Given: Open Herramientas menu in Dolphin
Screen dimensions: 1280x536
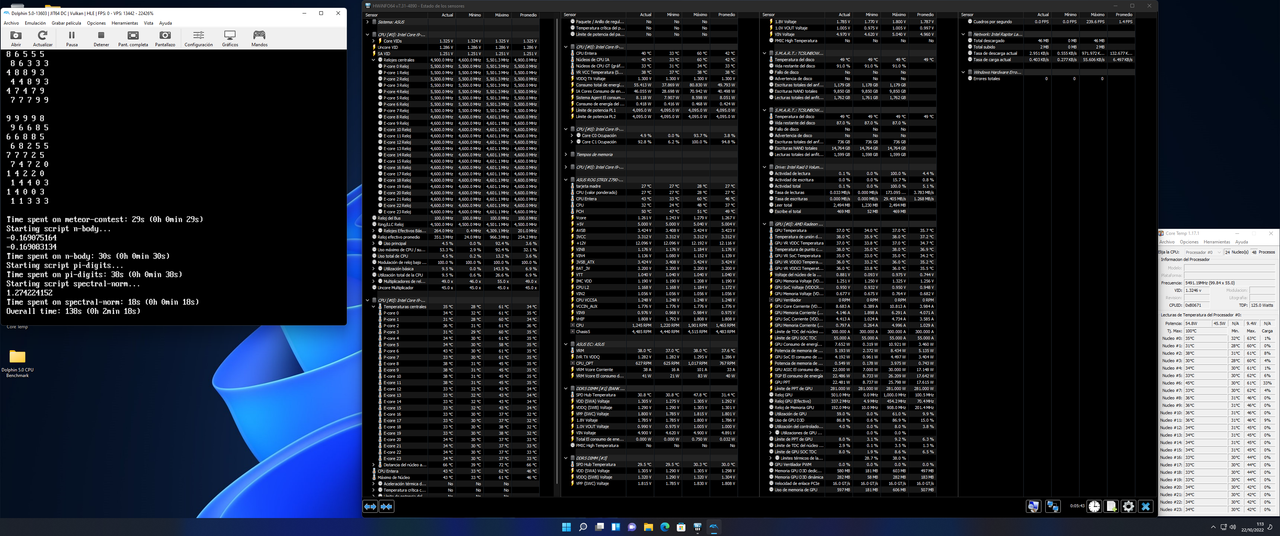Looking at the screenshot, I should coord(125,22).
